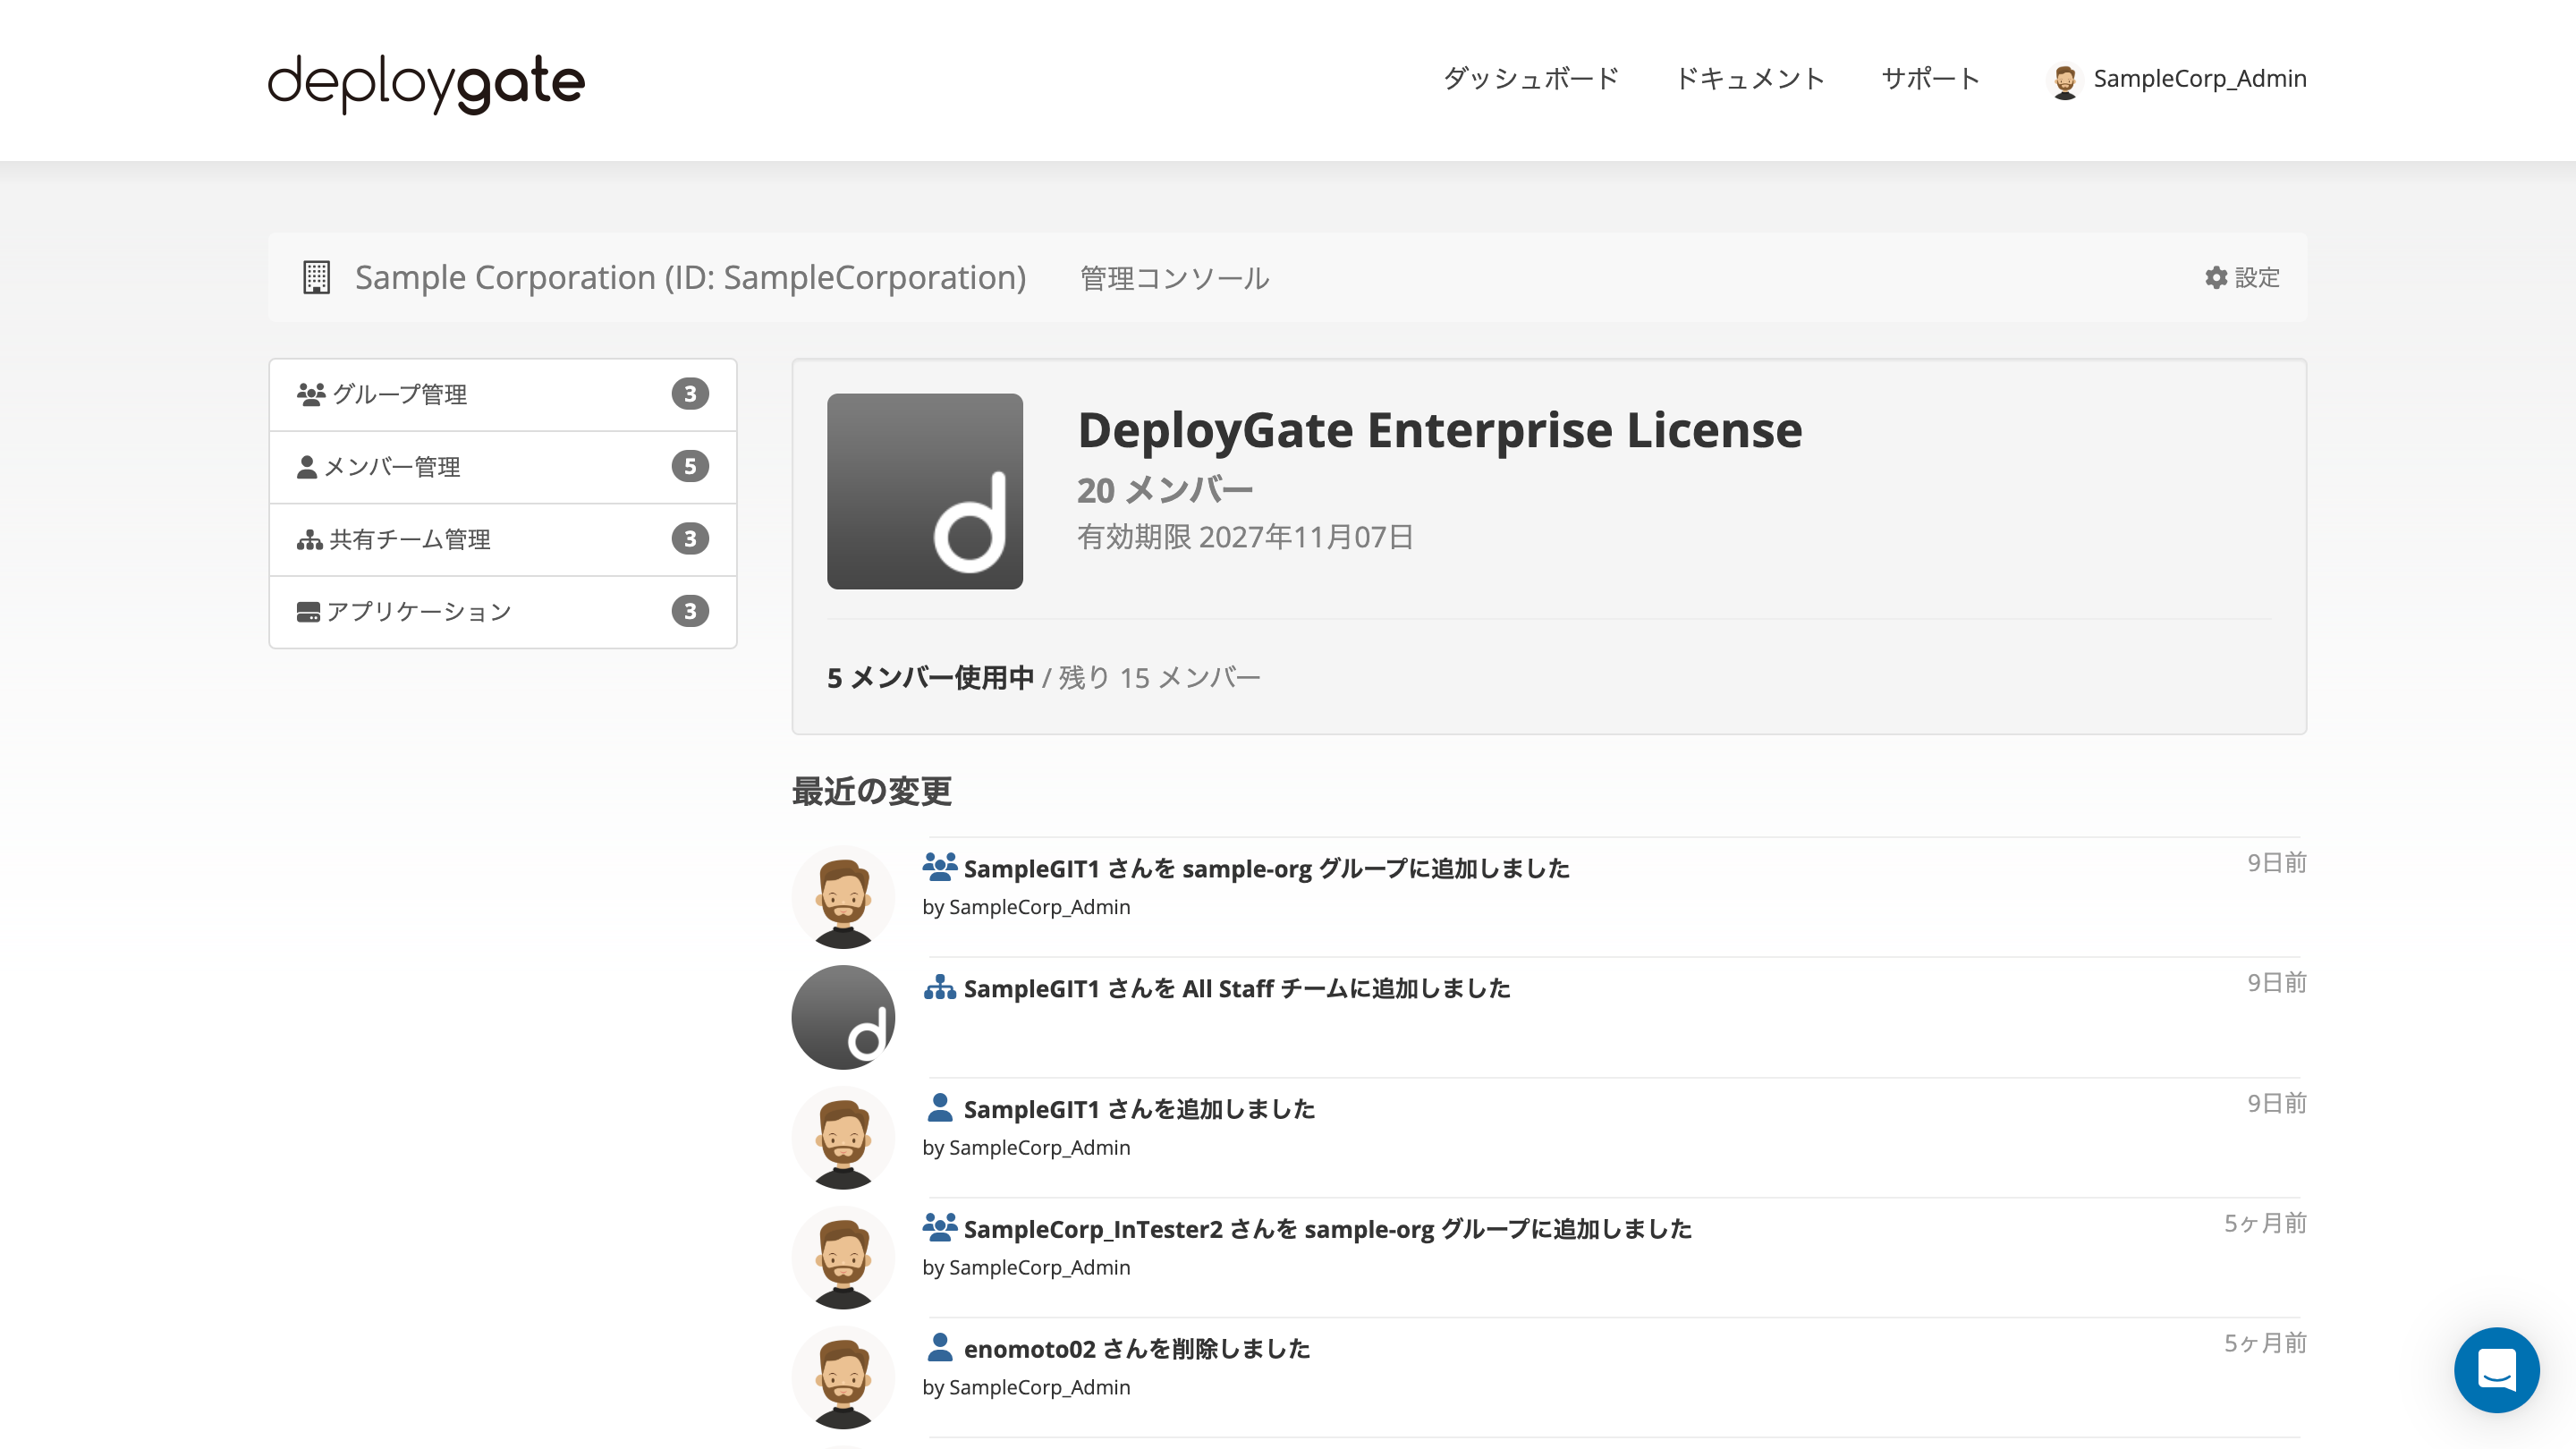Open SampleCorp_InTester2 さんを sample-org グループに追加 entry
The image size is (2576, 1449).
tap(1328, 1229)
